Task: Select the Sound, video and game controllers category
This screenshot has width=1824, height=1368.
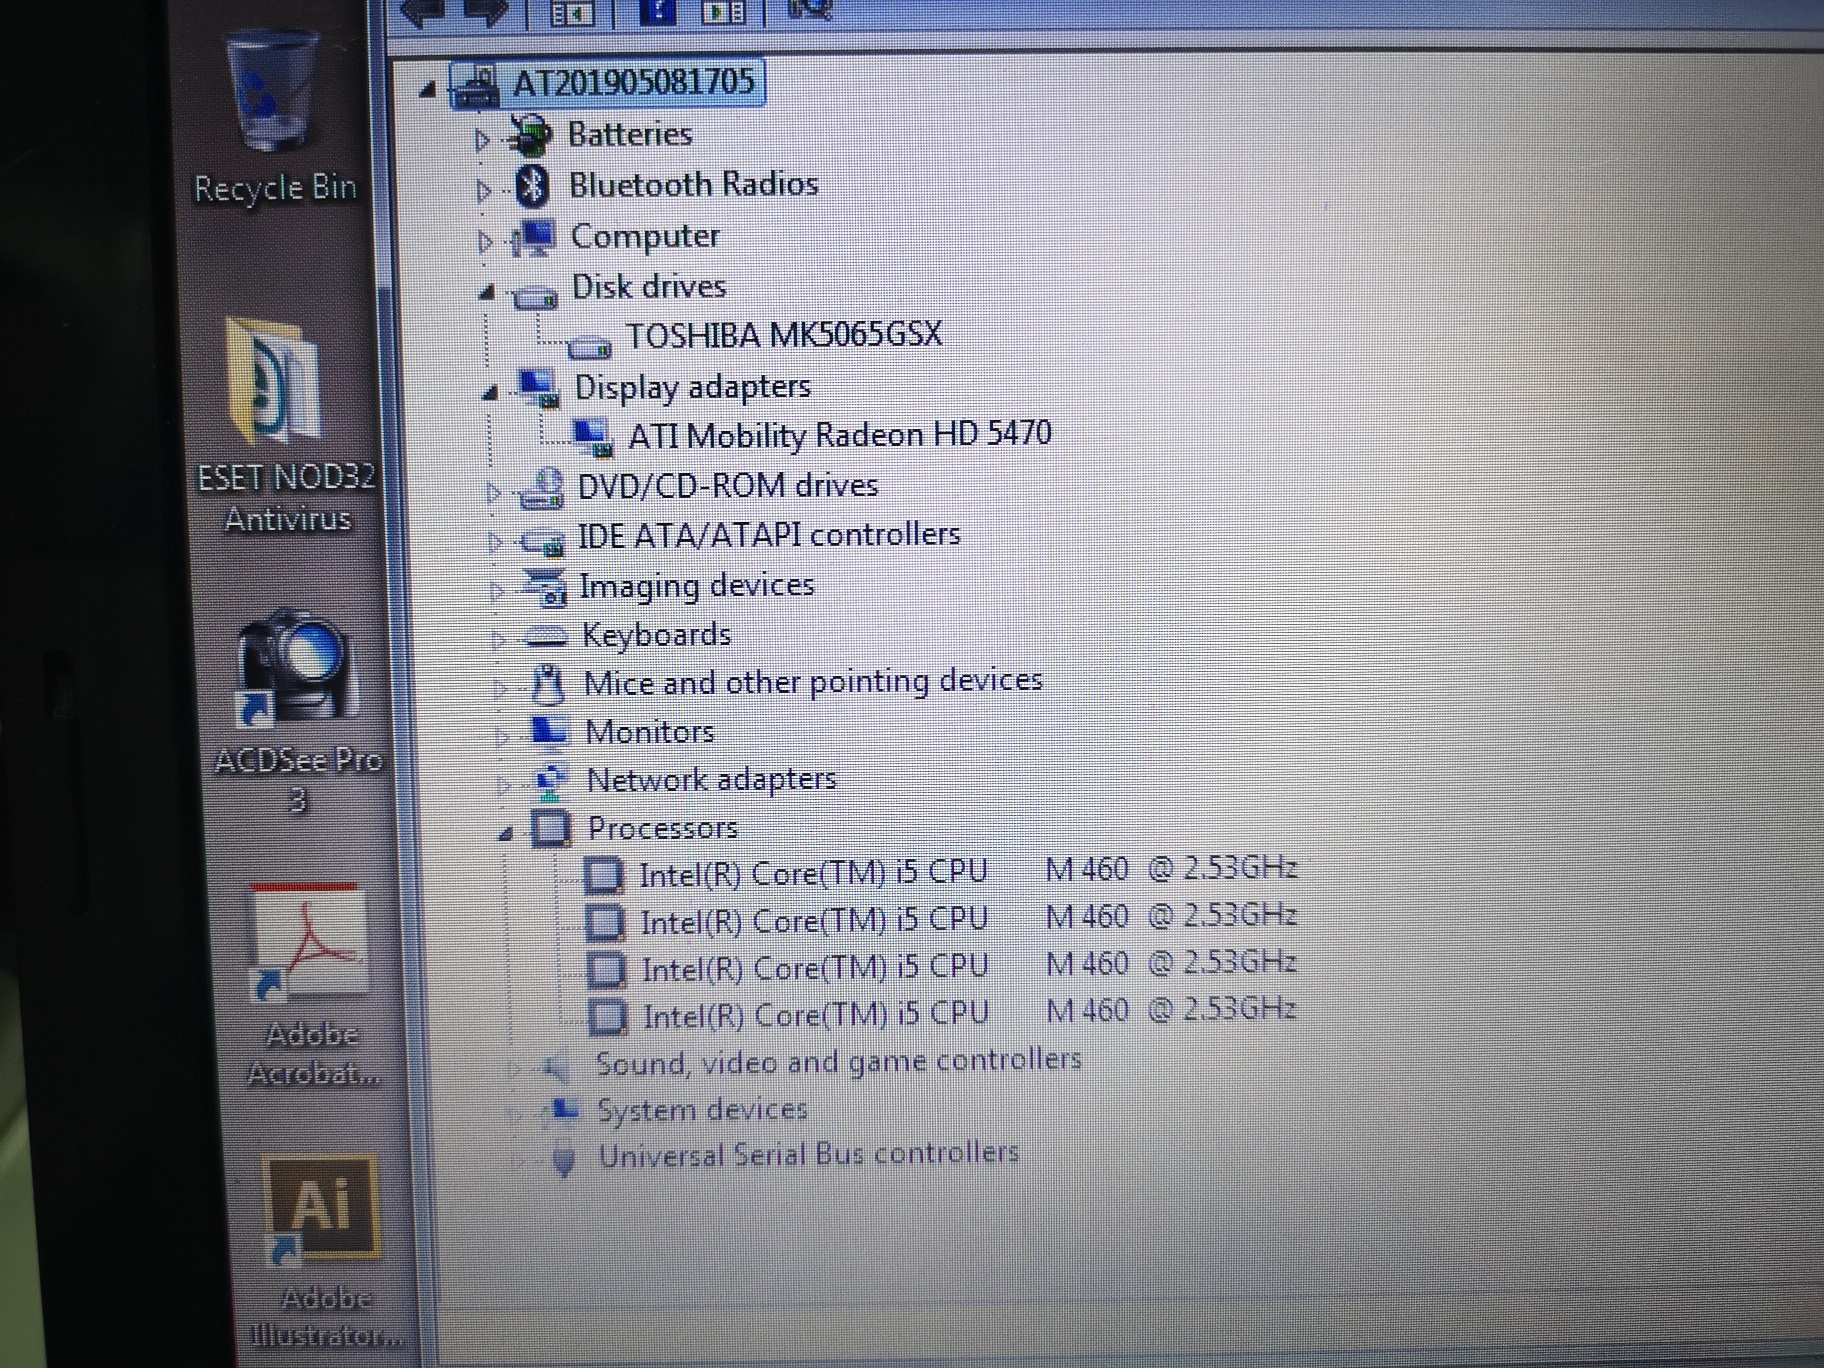Action: 838,1060
